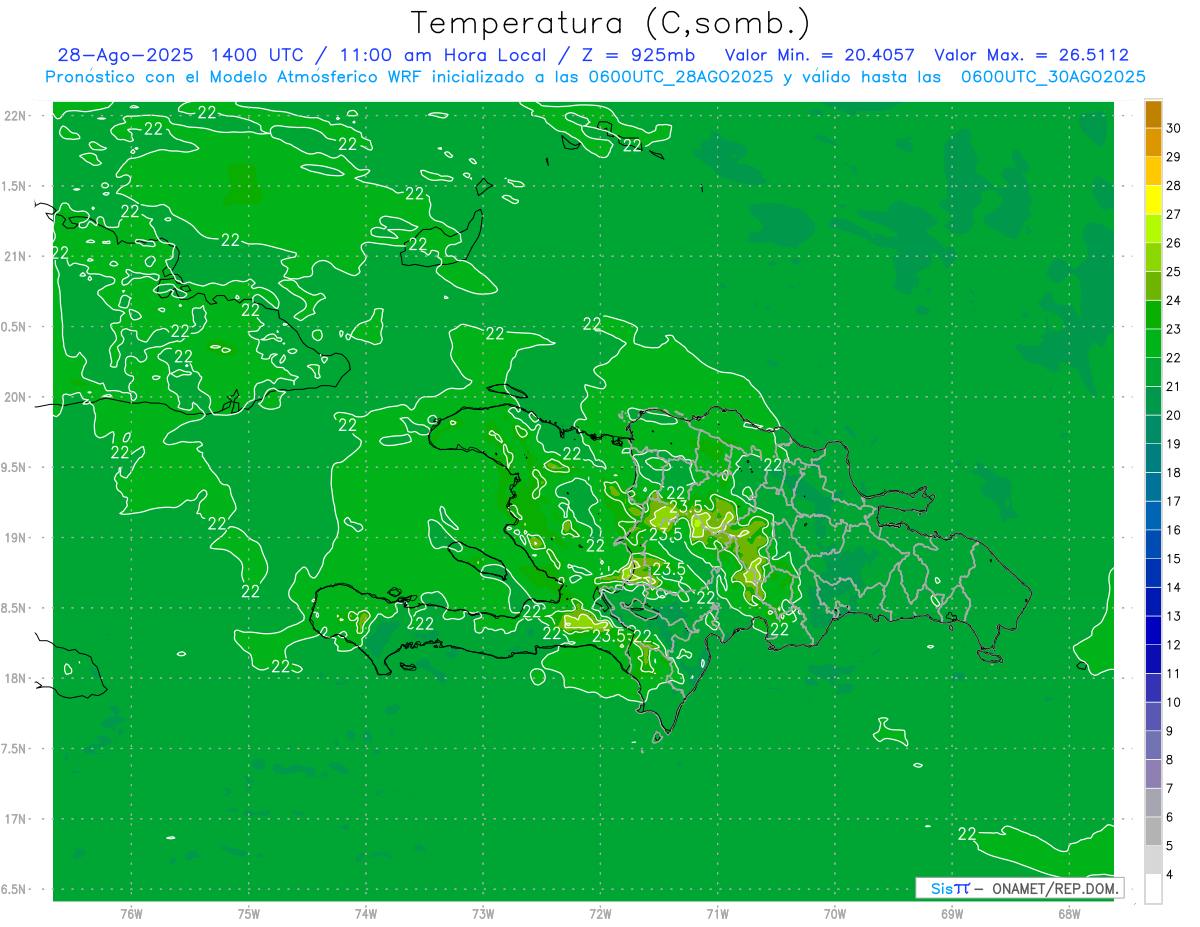This screenshot has width=1200, height=927.
Task: Click the color scale label "24"
Action: pyautogui.click(x=1173, y=300)
